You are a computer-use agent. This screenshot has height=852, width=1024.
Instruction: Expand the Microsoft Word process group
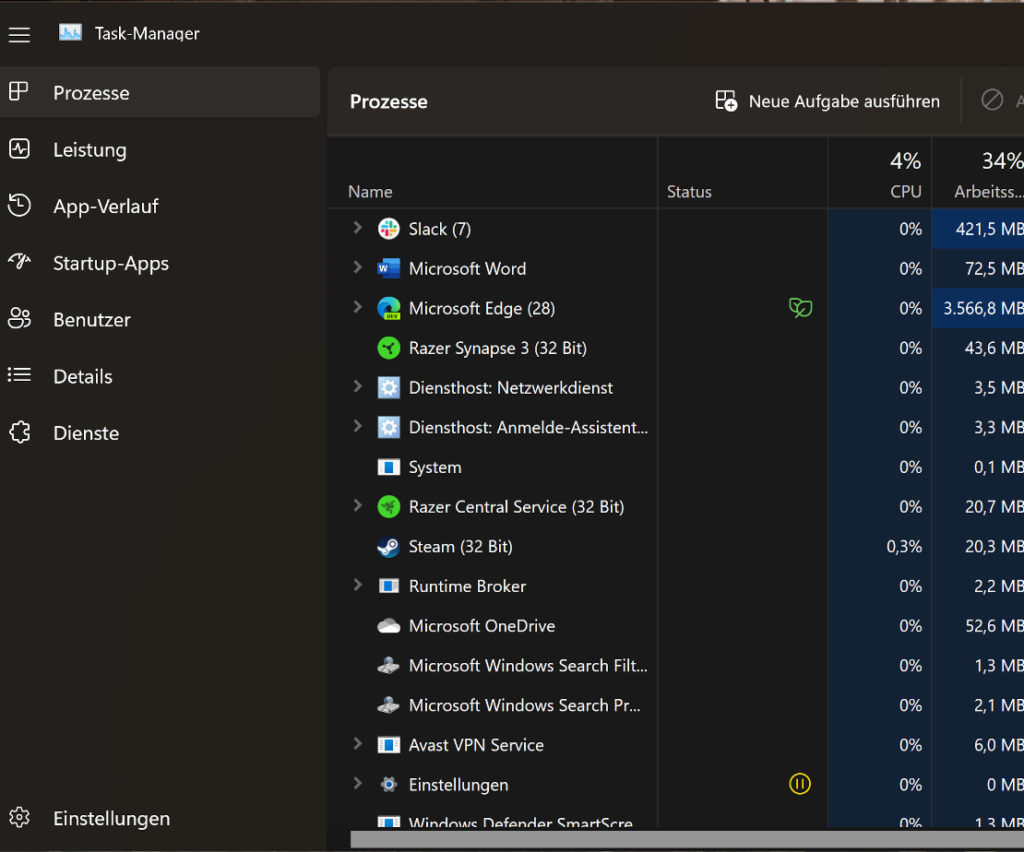click(357, 268)
